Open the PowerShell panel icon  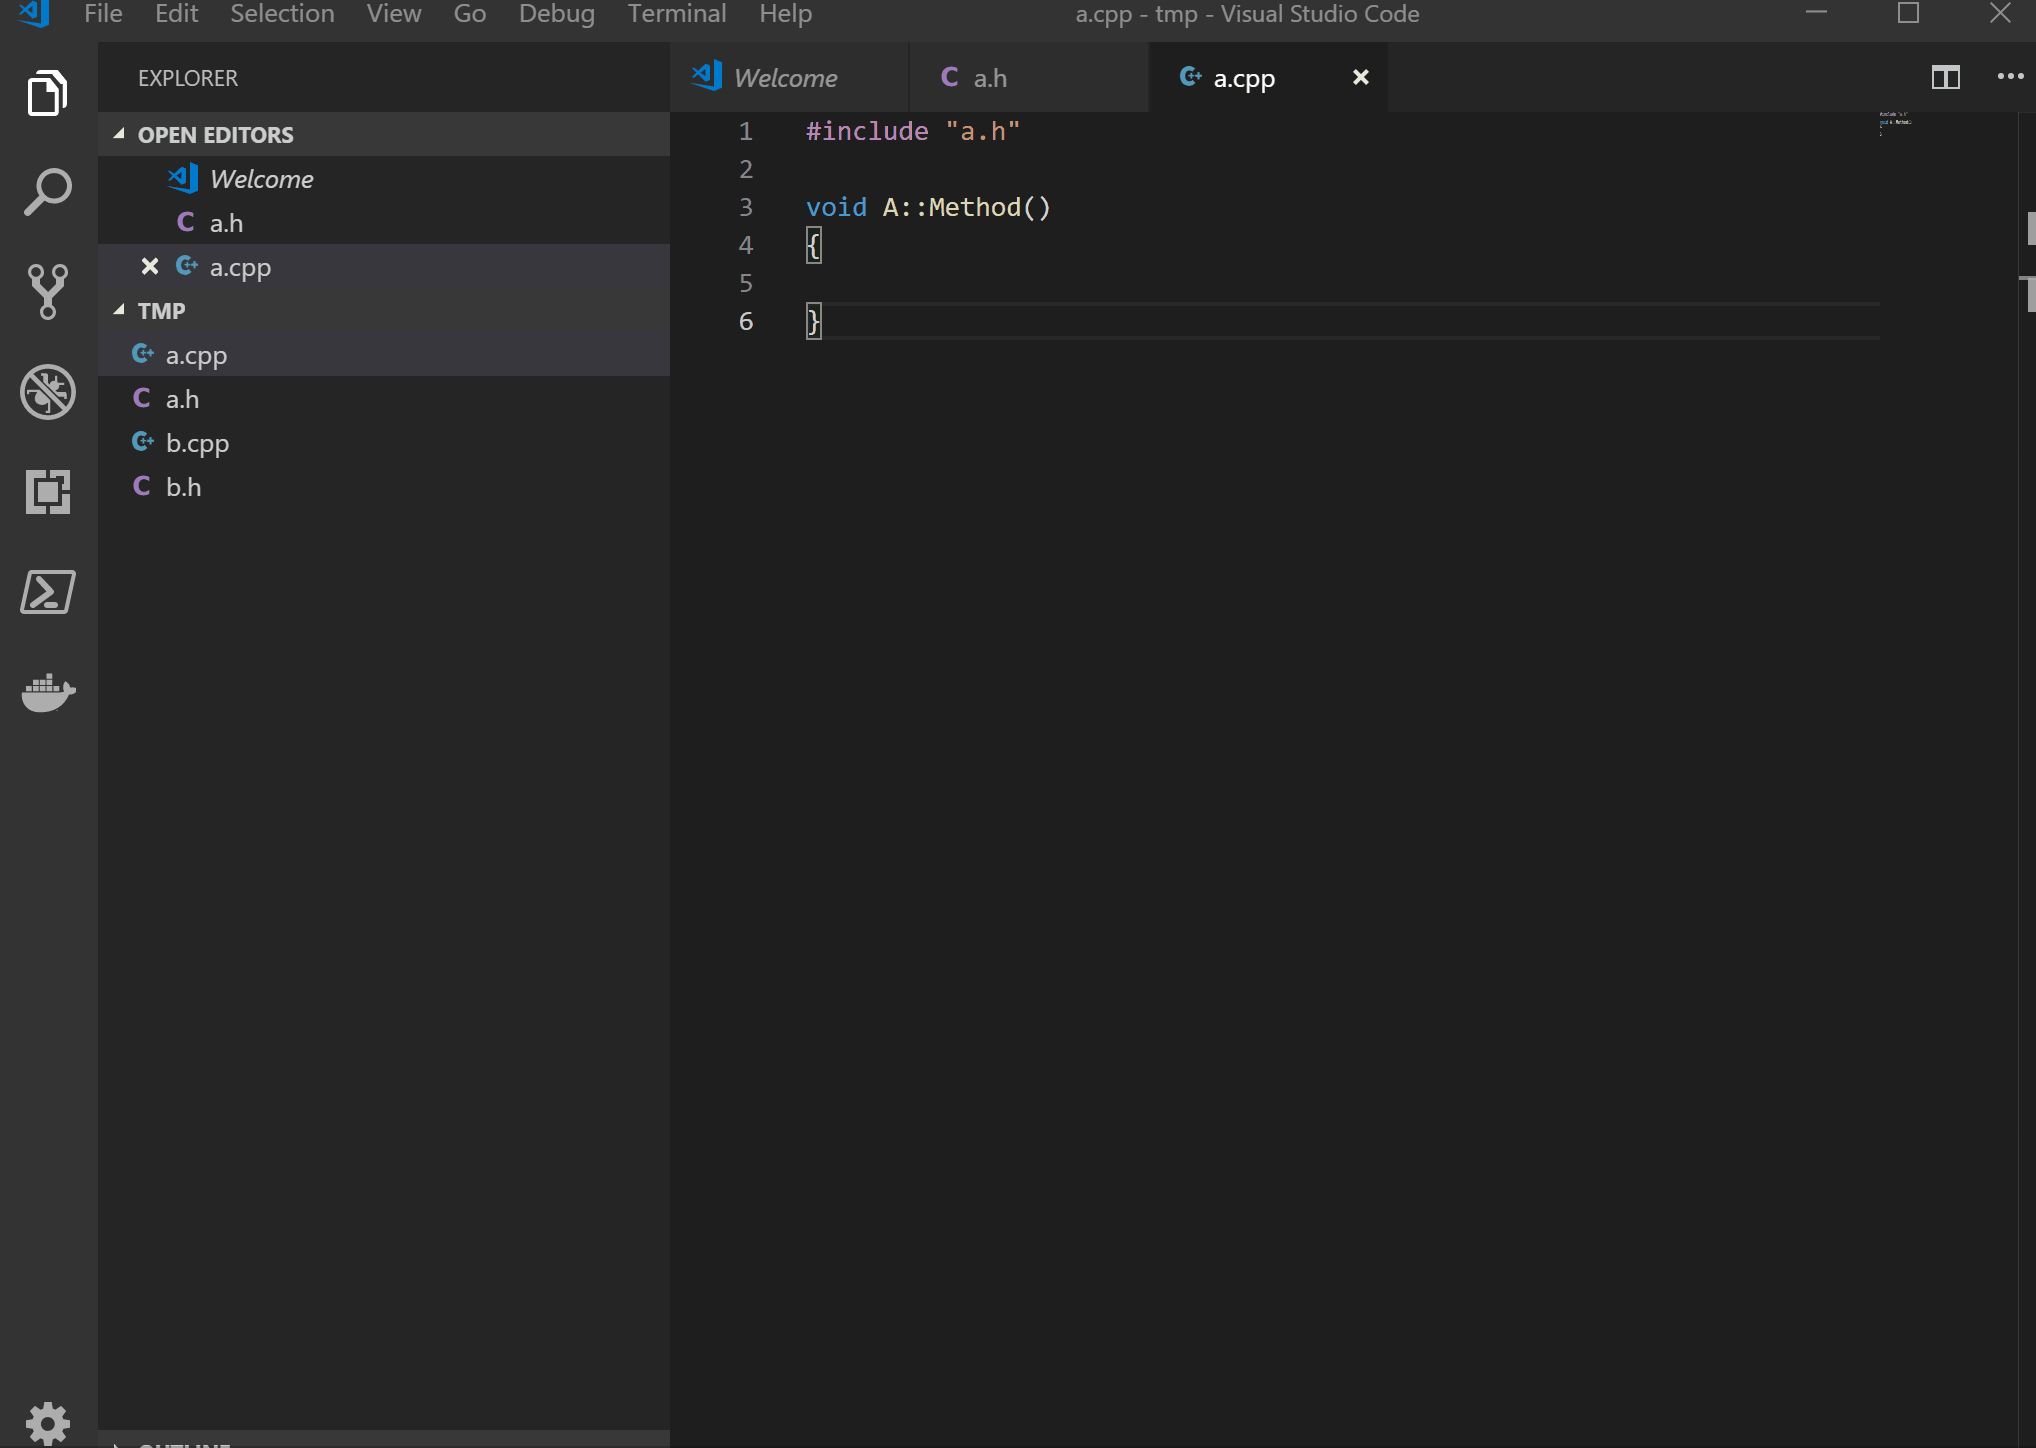47,592
